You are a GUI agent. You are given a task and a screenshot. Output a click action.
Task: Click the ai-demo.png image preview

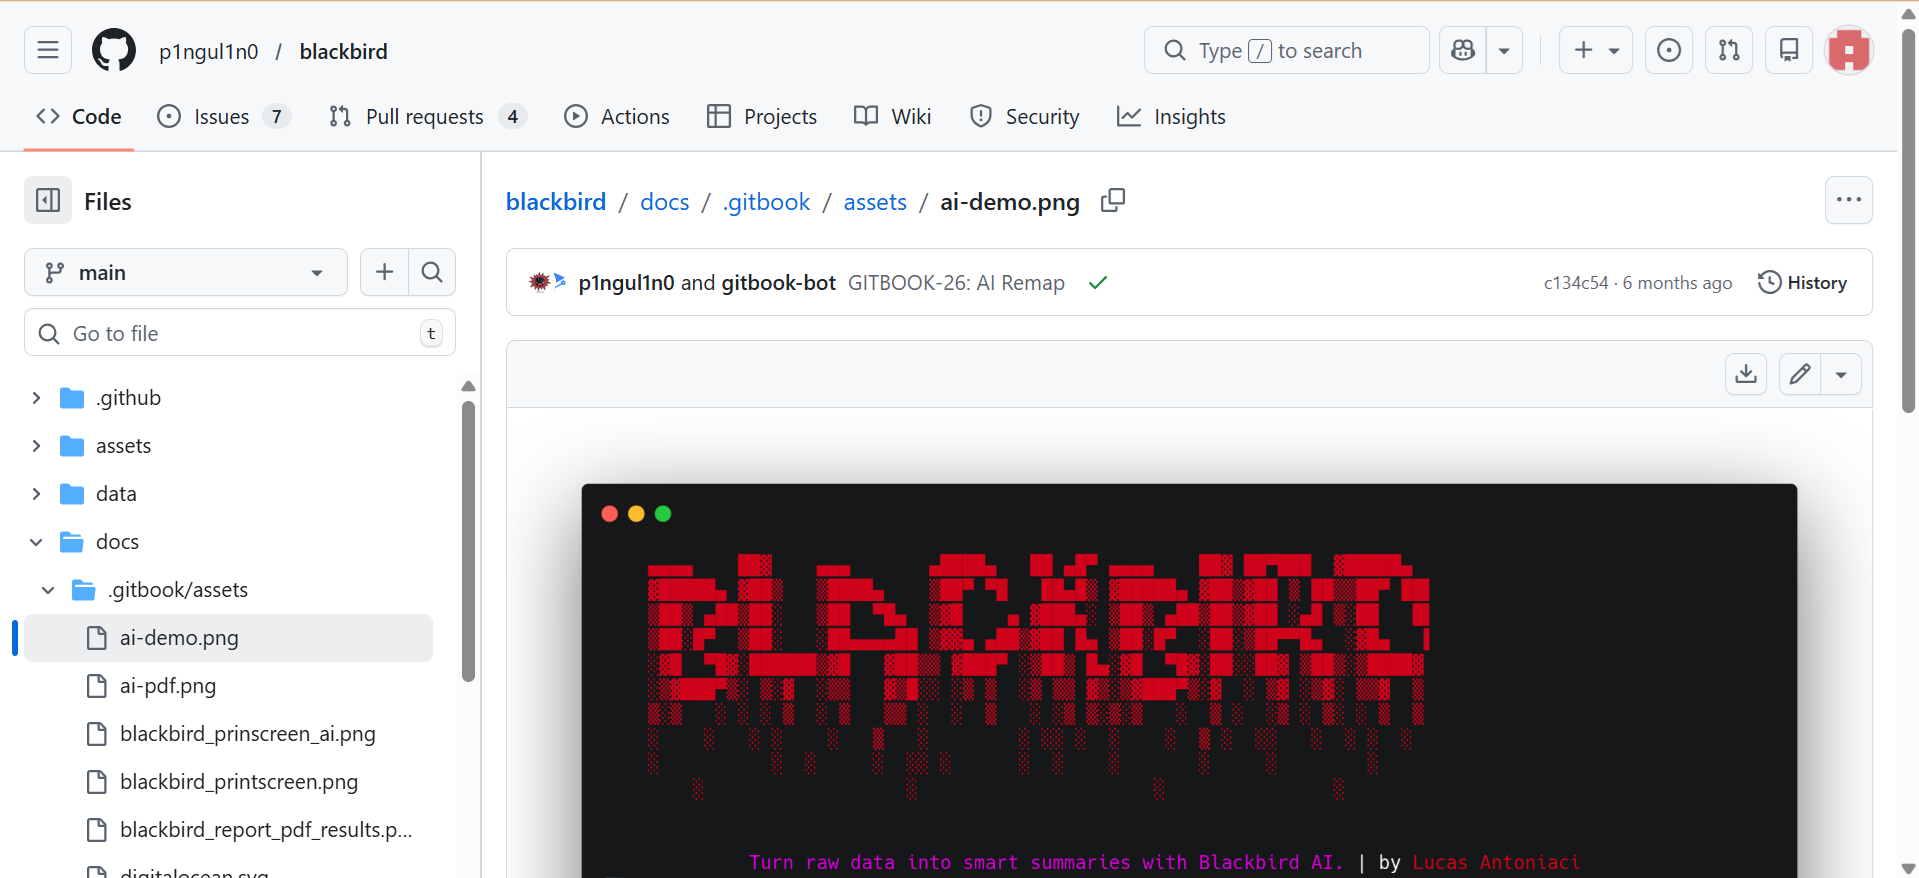[x=1189, y=680]
